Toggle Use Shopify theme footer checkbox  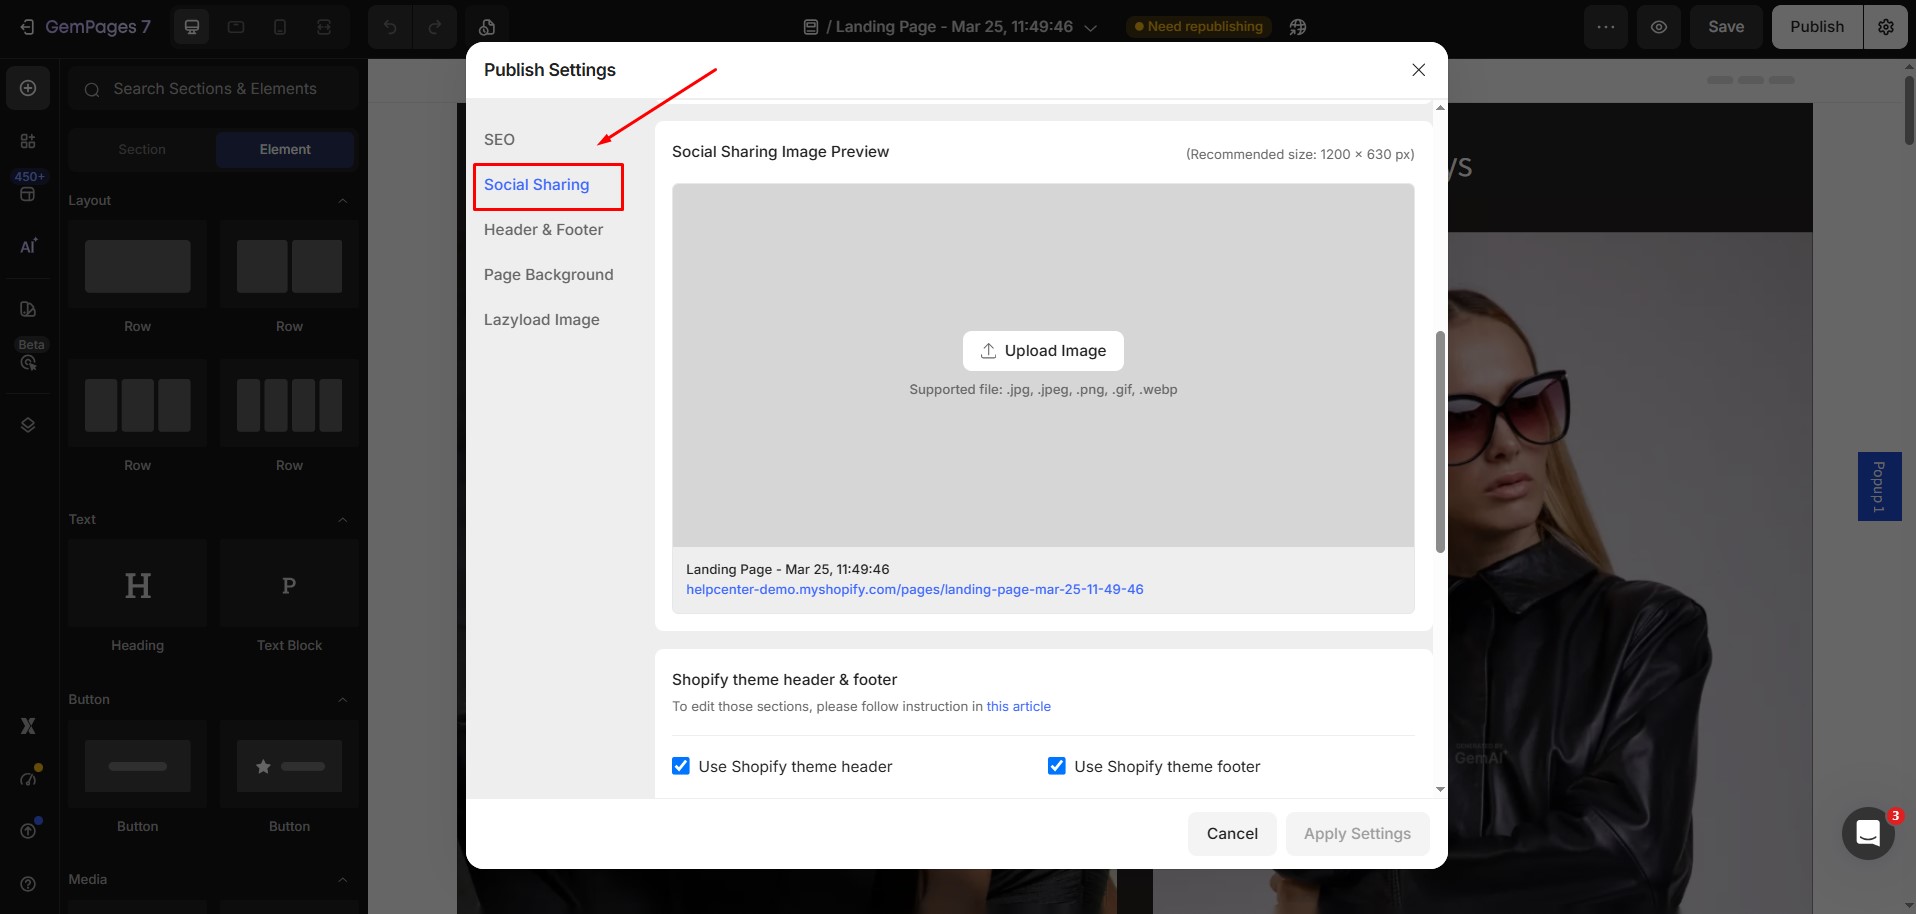[1056, 766]
